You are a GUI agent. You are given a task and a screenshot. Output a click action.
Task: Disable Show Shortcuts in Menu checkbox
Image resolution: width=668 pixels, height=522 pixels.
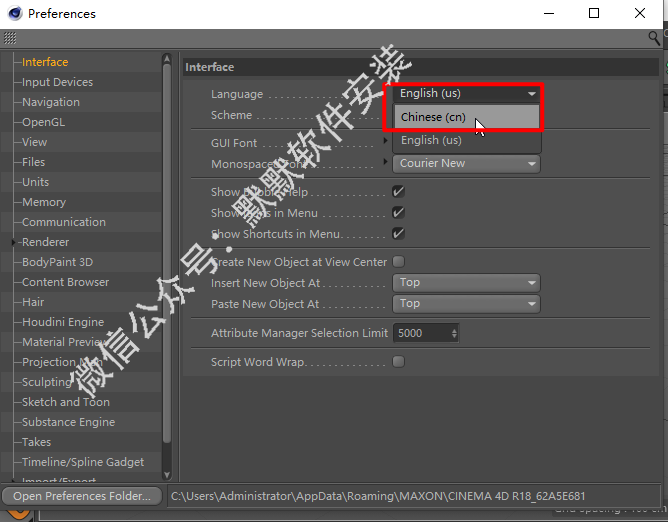[398, 233]
